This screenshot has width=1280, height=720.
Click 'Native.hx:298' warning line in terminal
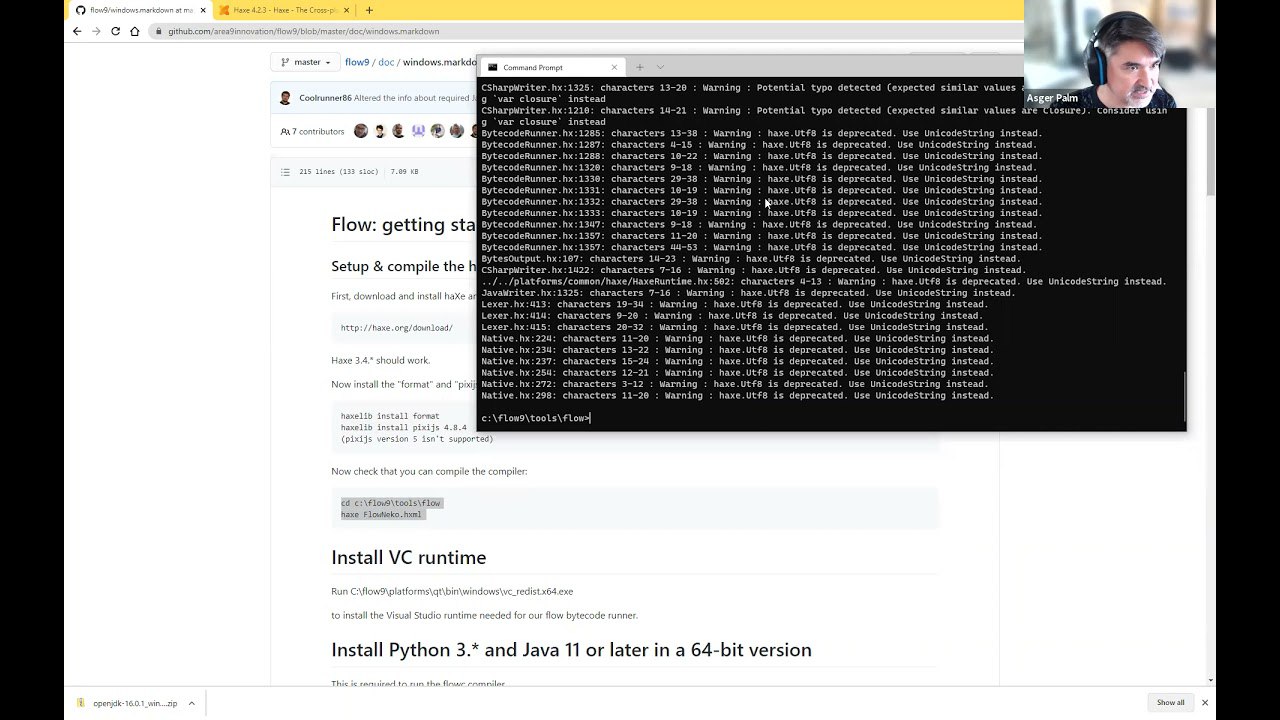click(737, 396)
